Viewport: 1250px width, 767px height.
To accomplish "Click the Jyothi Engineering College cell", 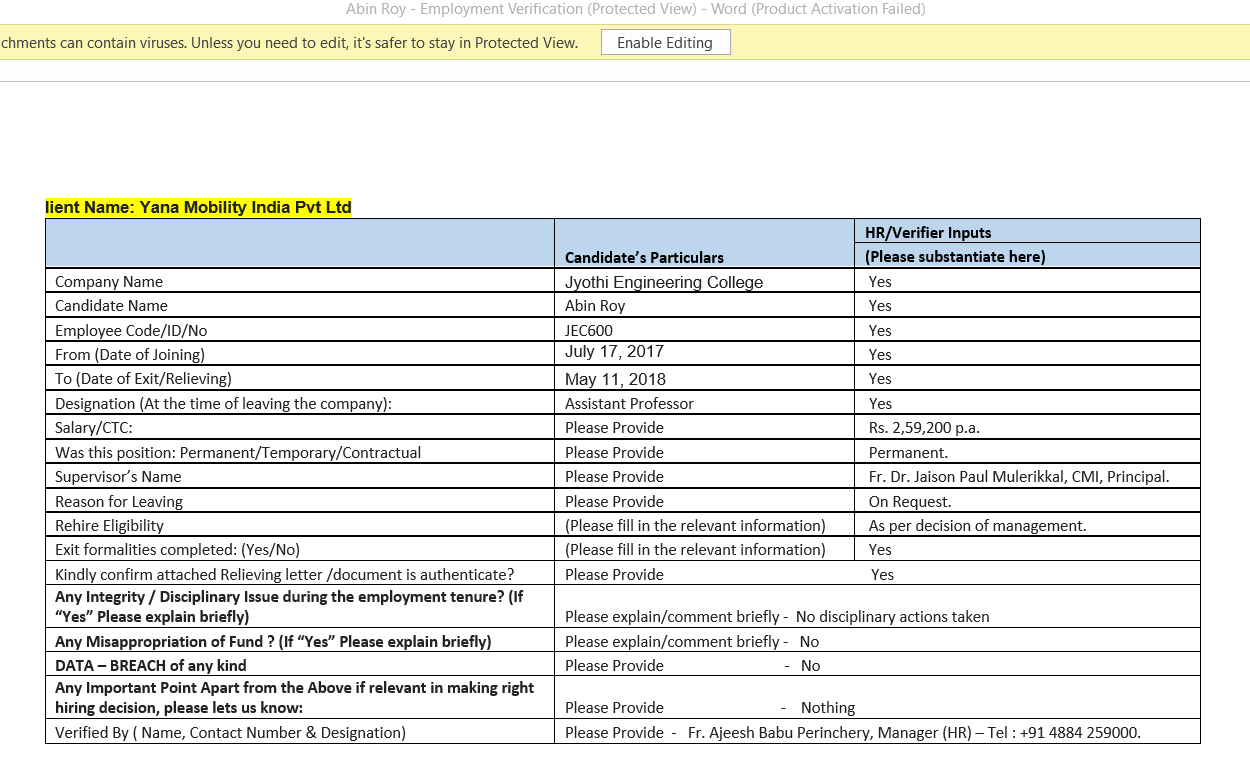I will coord(663,282).
